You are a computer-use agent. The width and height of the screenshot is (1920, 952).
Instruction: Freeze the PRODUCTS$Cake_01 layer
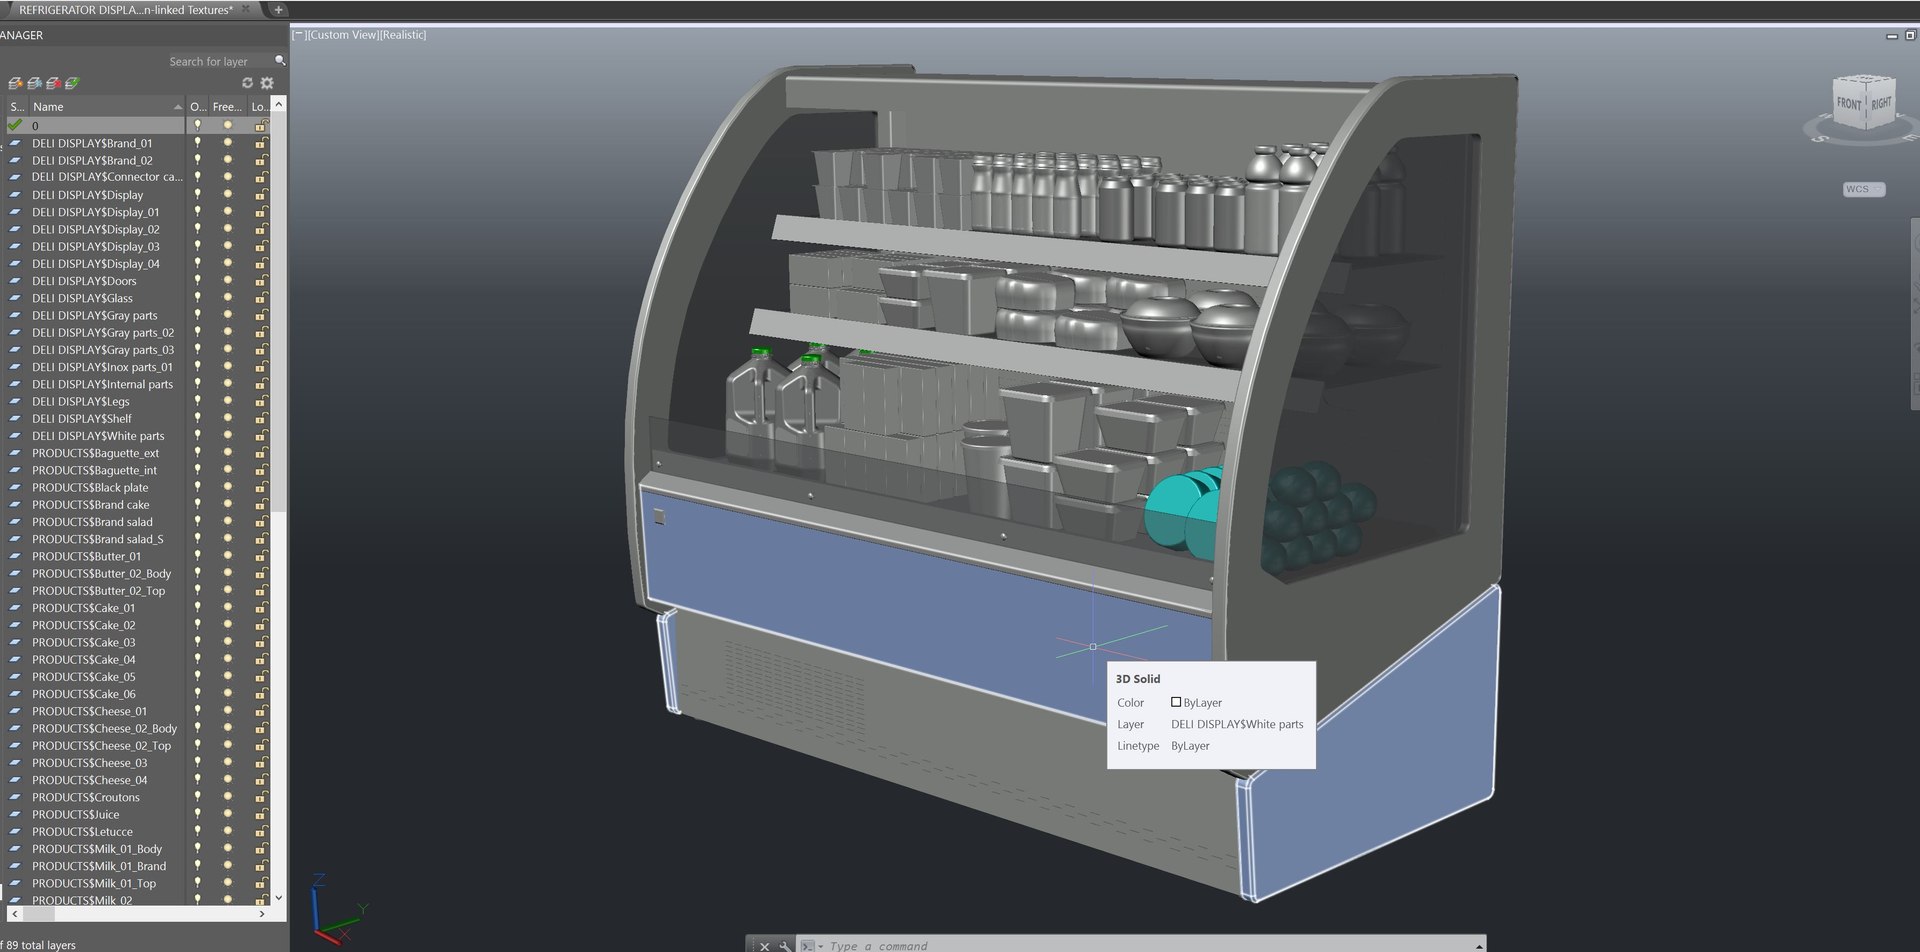coord(228,608)
